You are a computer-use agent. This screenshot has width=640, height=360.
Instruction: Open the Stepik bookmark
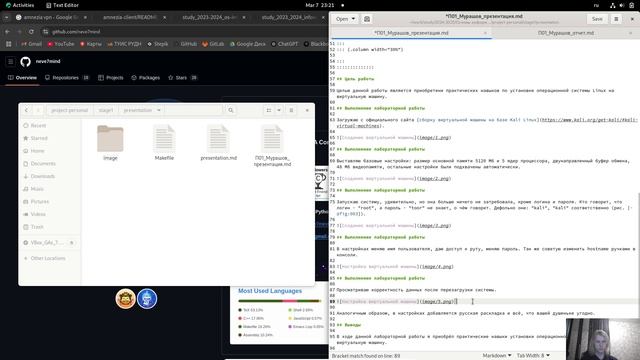158,44
